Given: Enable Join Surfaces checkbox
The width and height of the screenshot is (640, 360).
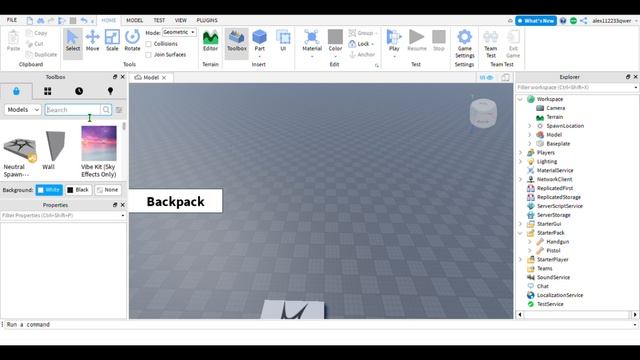Looking at the screenshot, I should click(149, 55).
